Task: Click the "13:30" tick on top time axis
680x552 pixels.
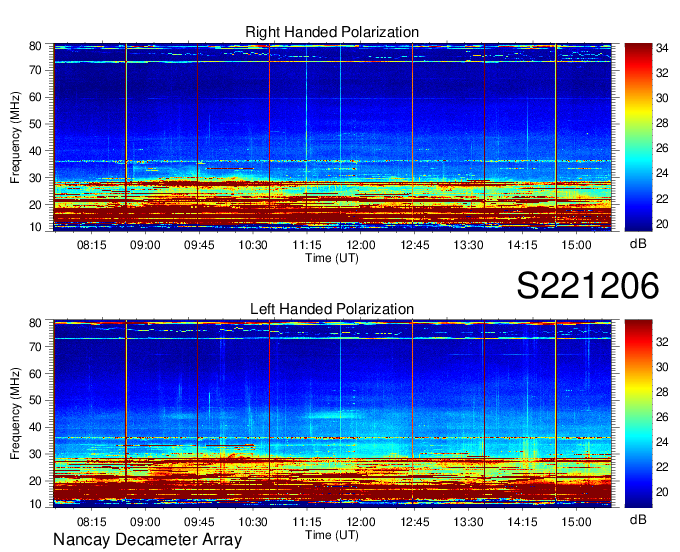Action: [x=468, y=245]
